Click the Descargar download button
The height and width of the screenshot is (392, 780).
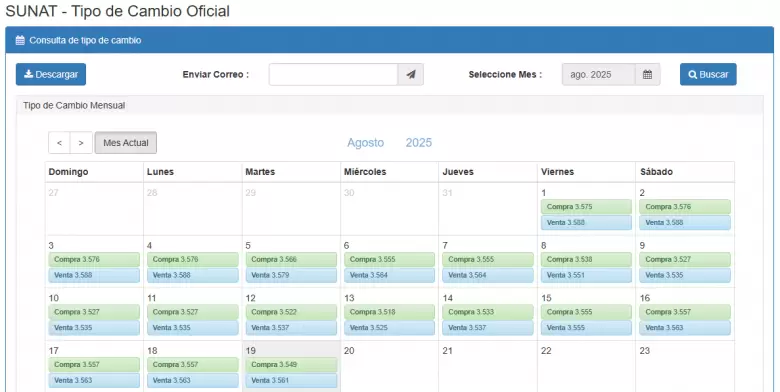(x=51, y=74)
